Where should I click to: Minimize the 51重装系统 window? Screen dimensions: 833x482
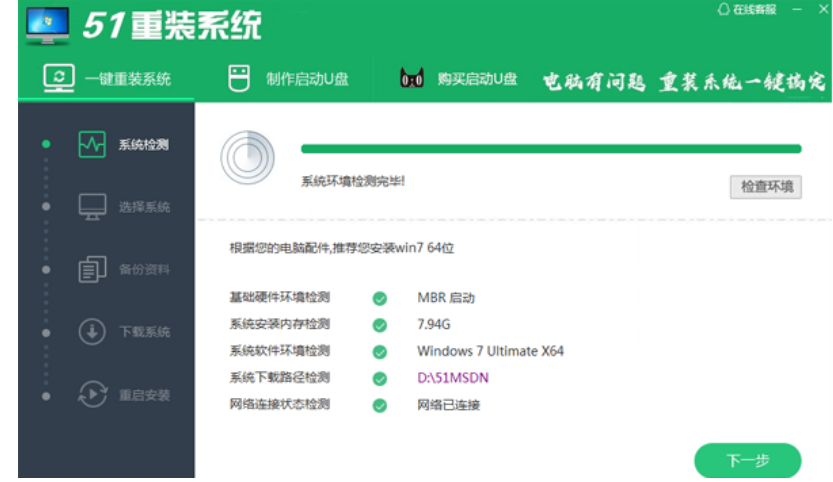[x=797, y=9]
